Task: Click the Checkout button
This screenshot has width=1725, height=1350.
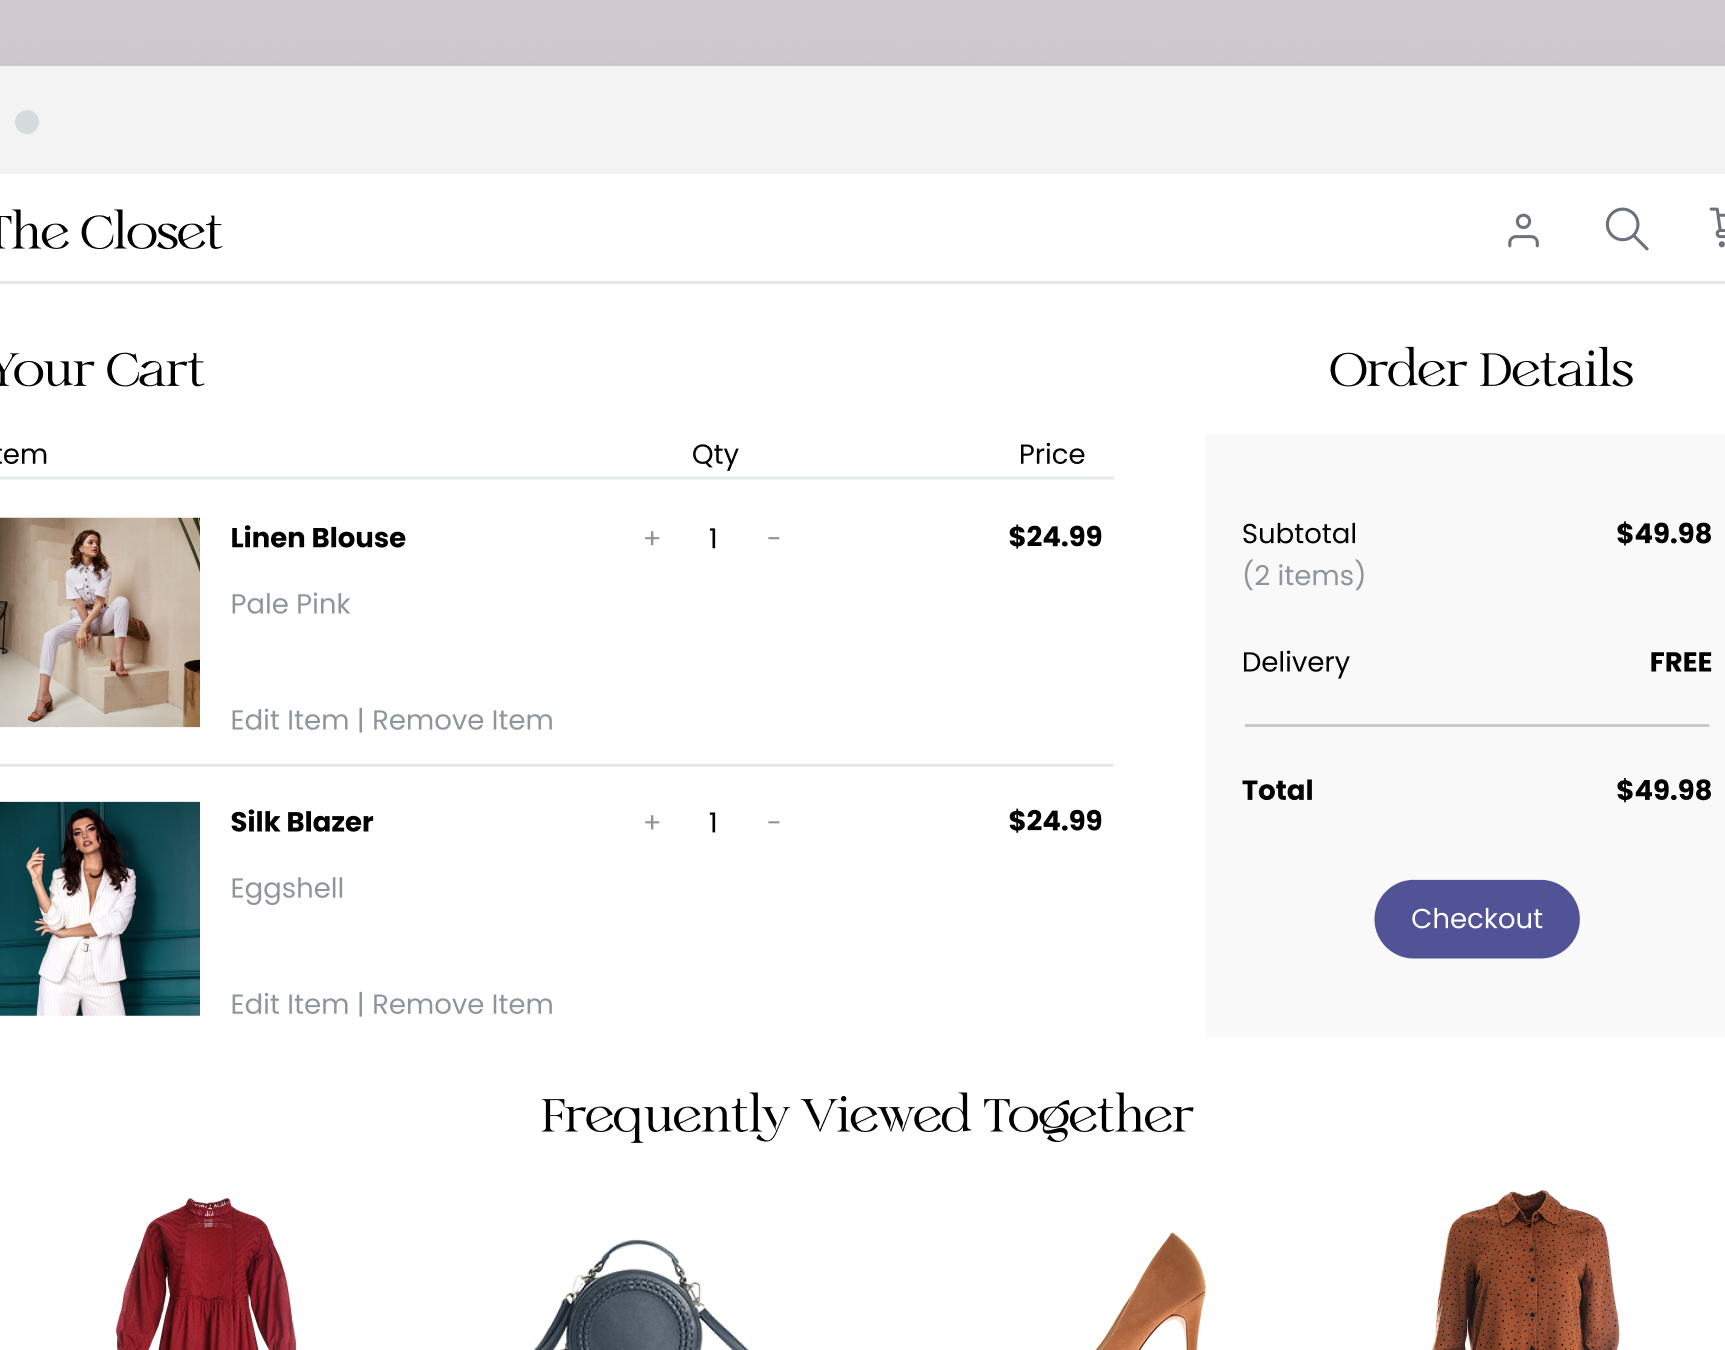Action: pyautogui.click(x=1477, y=919)
